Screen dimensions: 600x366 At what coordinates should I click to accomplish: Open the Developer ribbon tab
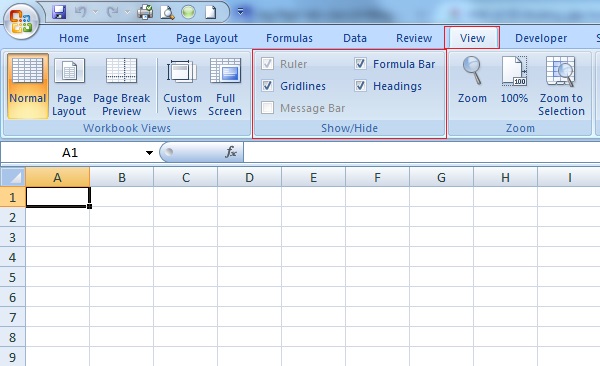[x=541, y=38]
